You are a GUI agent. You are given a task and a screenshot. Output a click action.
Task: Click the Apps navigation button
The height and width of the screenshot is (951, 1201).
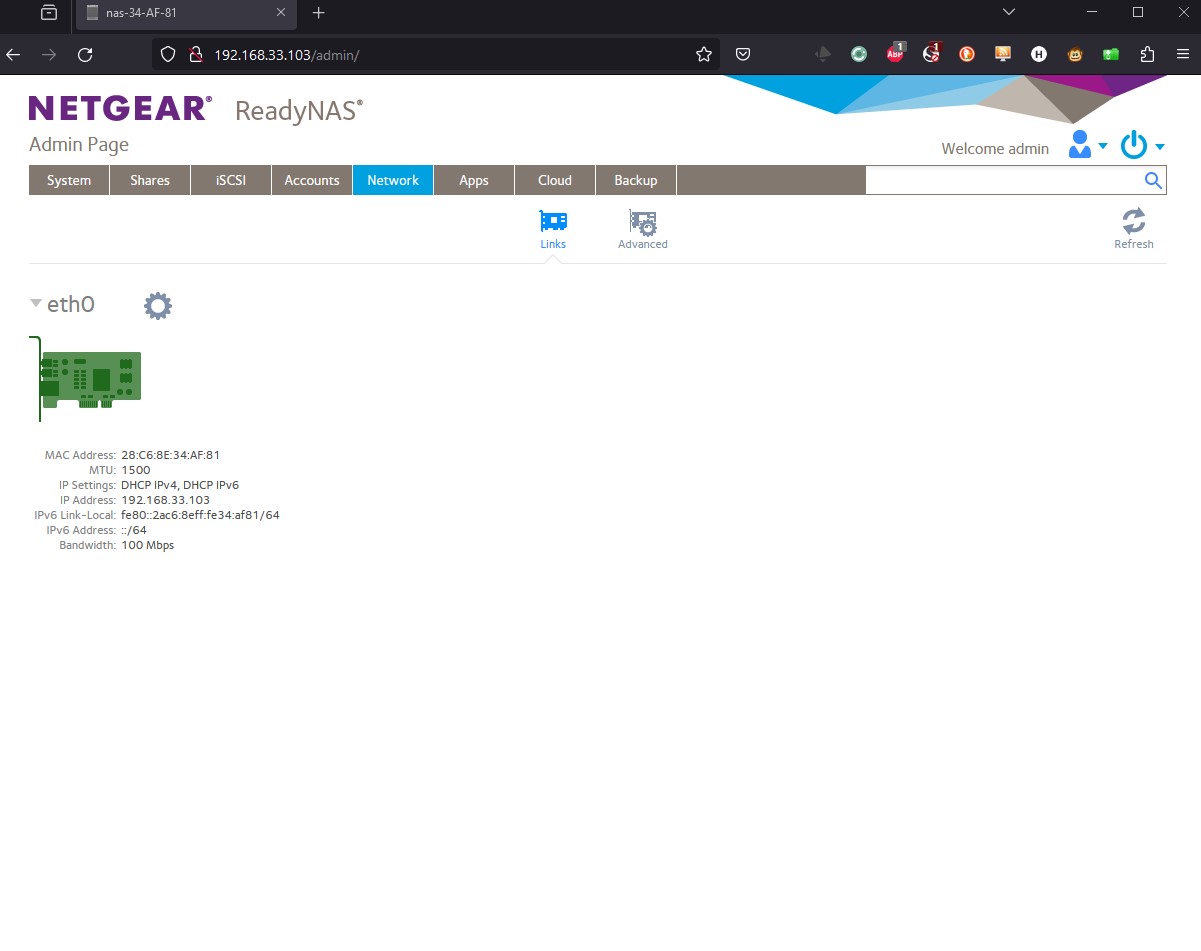coord(473,180)
